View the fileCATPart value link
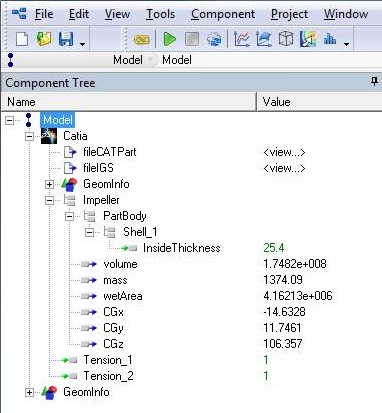Image resolution: width=382 pixels, height=413 pixels. click(284, 152)
